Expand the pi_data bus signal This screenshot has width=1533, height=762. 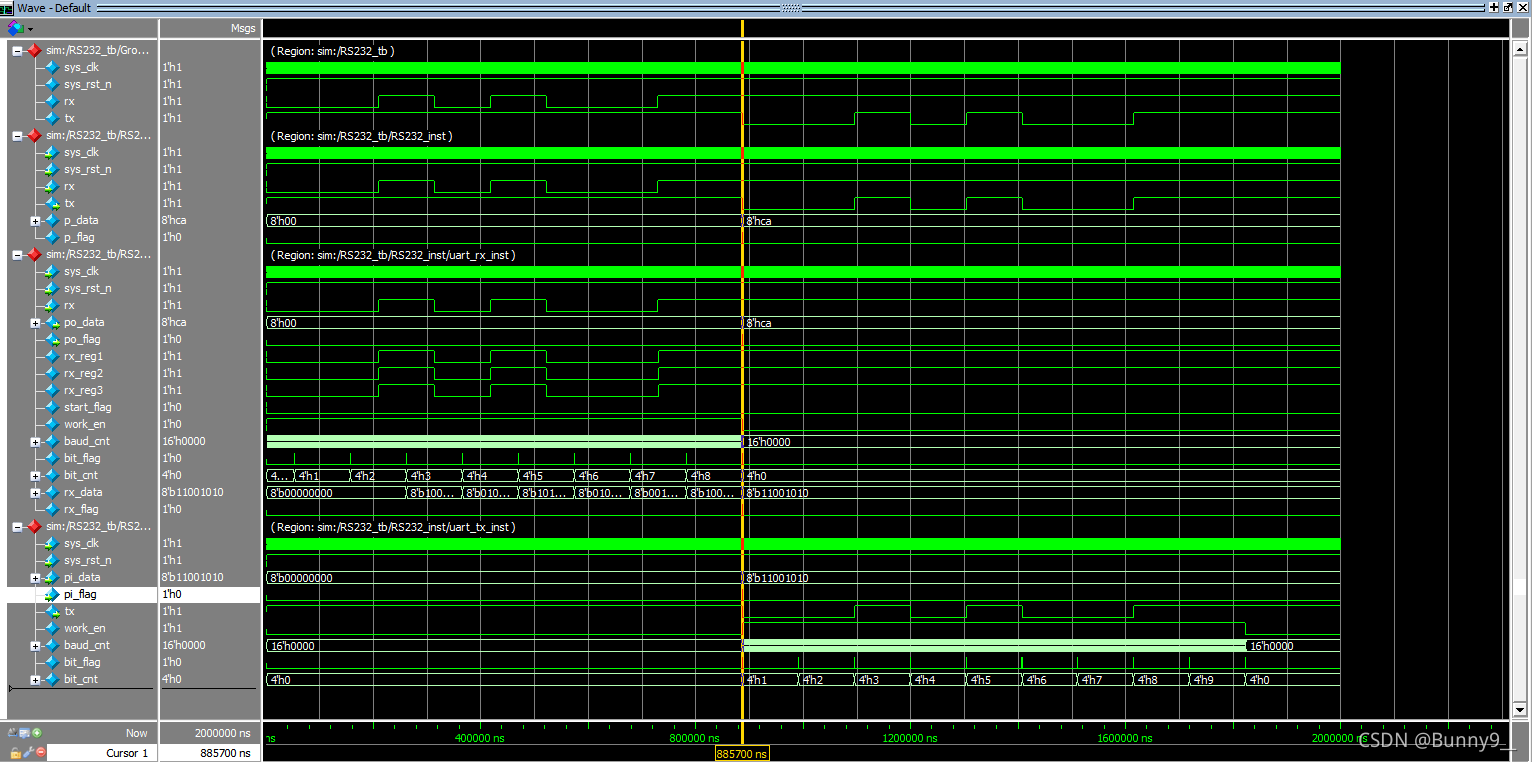(36, 577)
